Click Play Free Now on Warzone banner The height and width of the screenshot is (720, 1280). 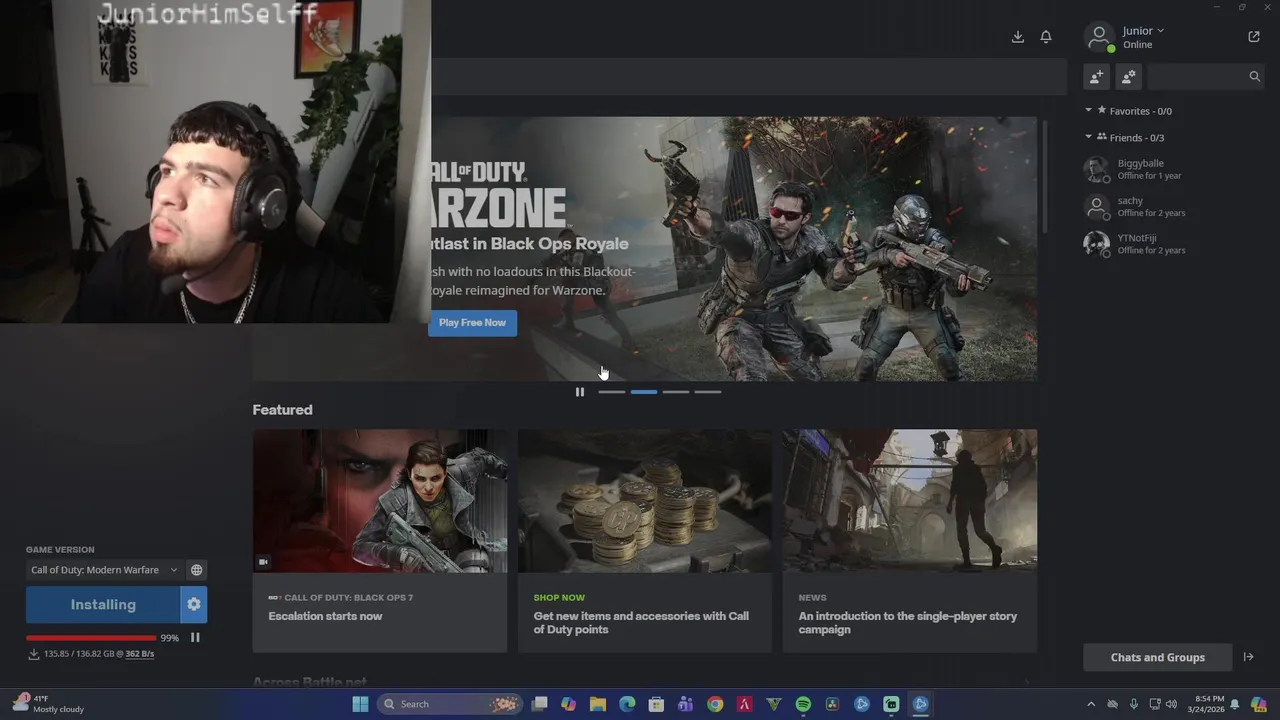pyautogui.click(x=473, y=323)
